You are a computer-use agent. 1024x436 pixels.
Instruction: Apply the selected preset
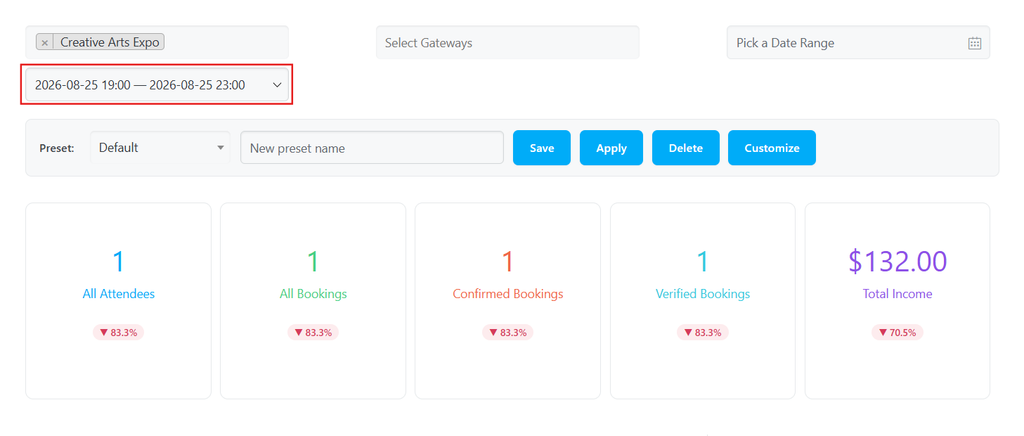611,148
